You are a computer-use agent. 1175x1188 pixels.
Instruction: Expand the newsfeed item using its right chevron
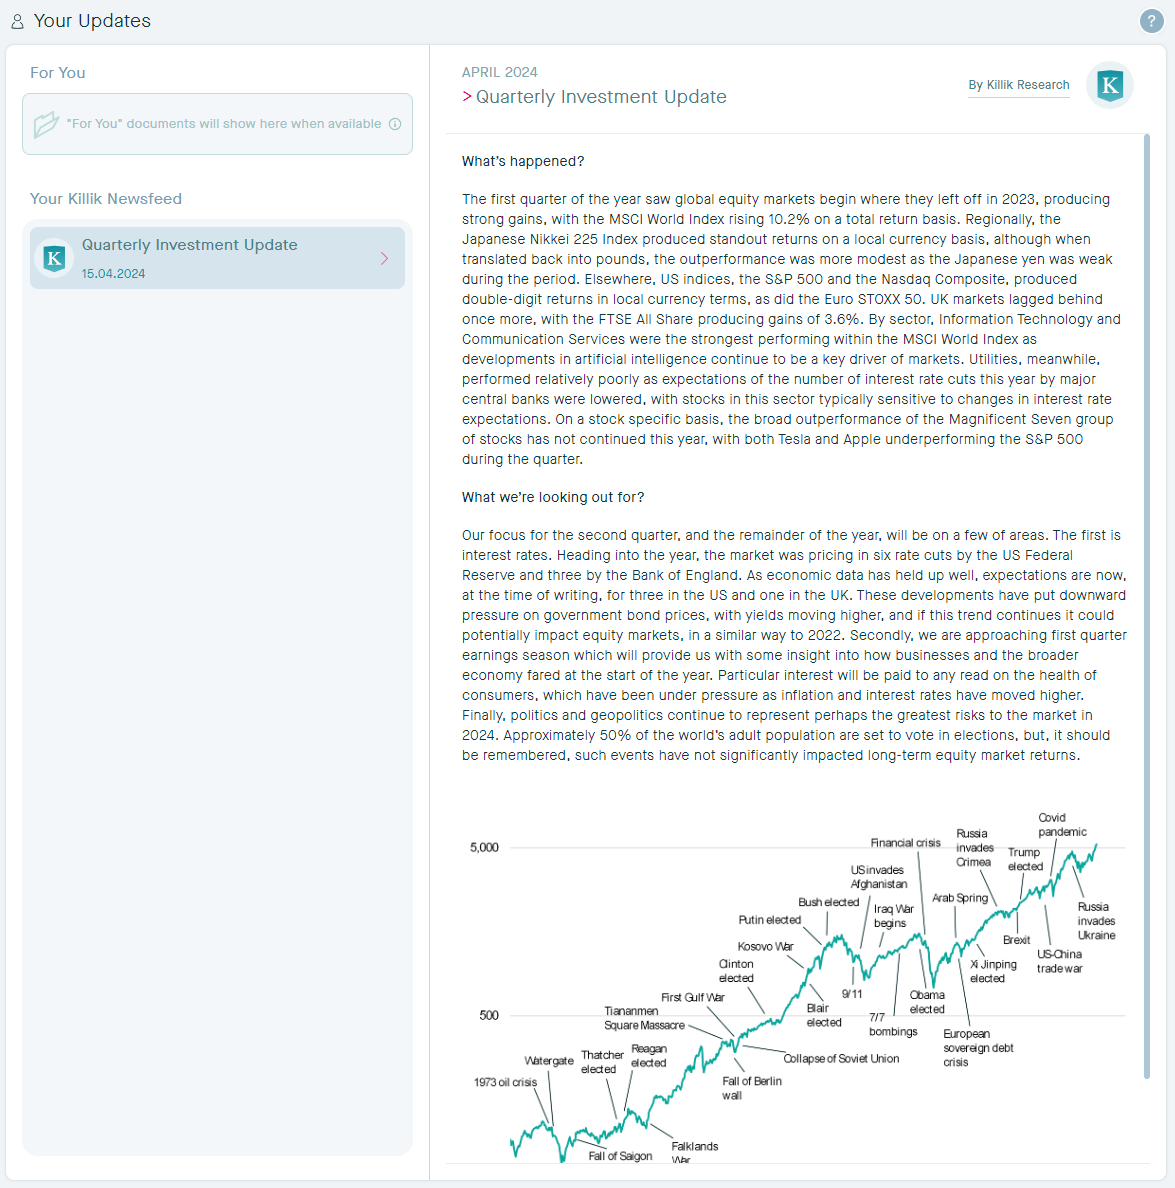[385, 259]
